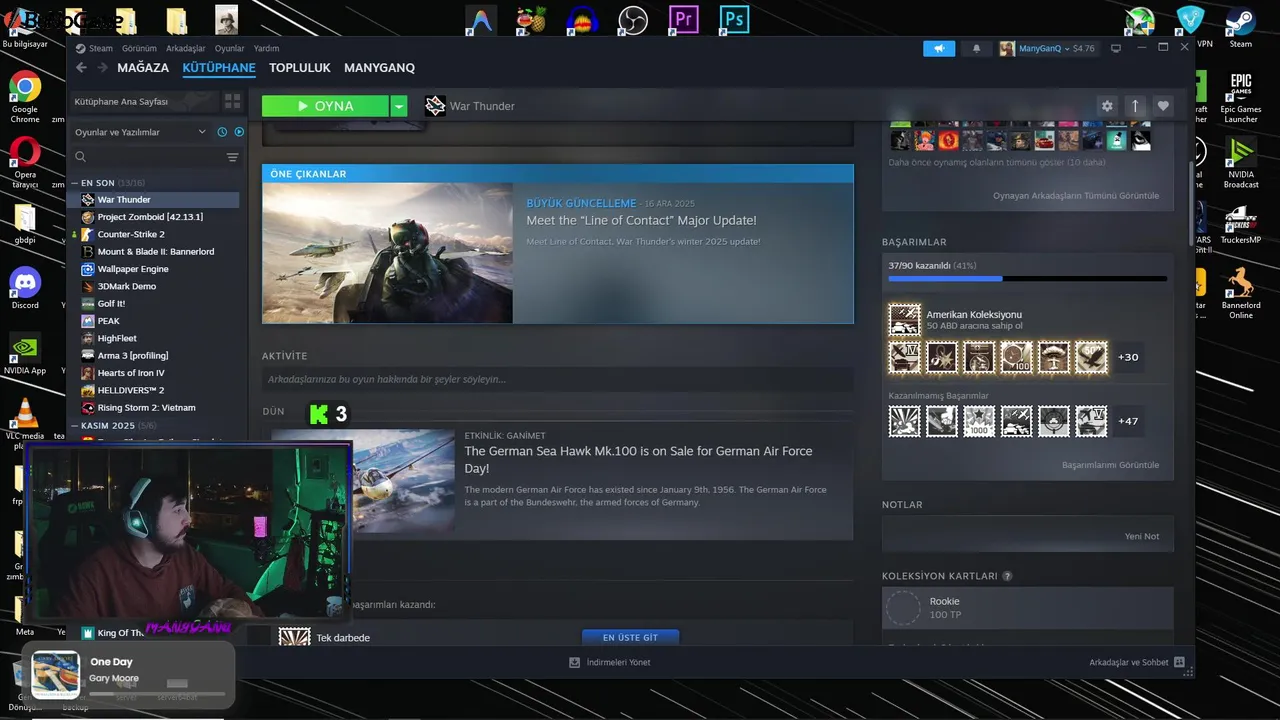The width and height of the screenshot is (1280, 720).
Task: Open the Line of Contact update thumbnail
Action: coord(388,253)
